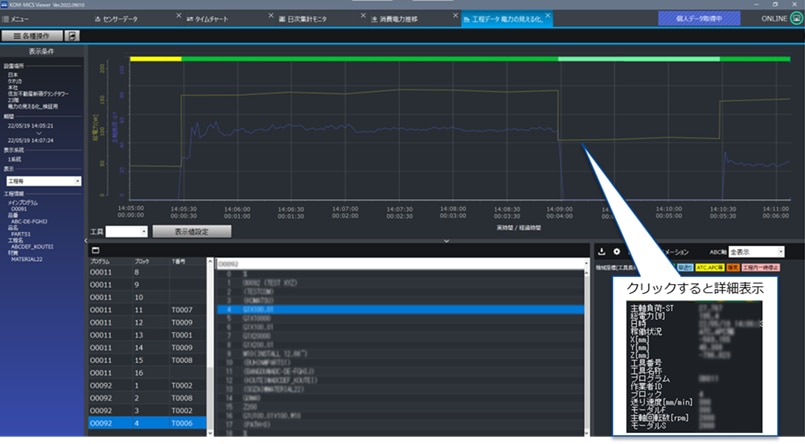Click the yellow segment of the status bar
This screenshot has height=444, width=805.
(x=155, y=59)
